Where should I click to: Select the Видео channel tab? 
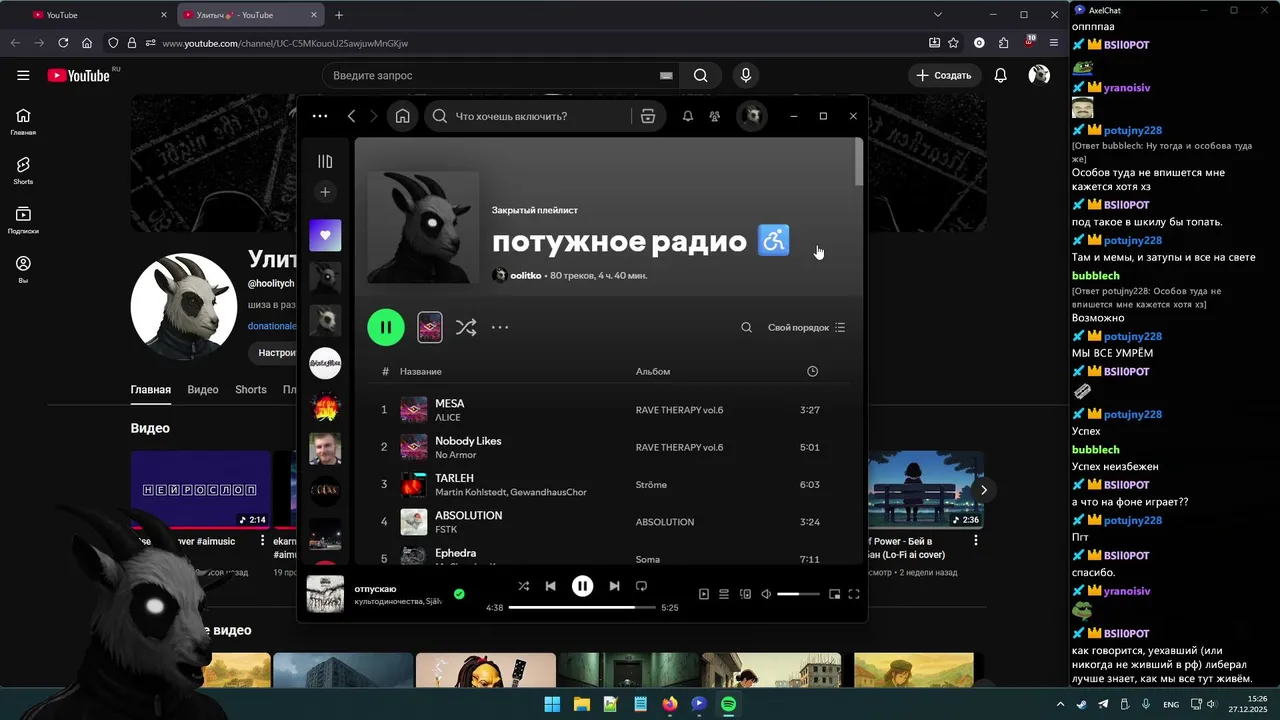(x=203, y=390)
